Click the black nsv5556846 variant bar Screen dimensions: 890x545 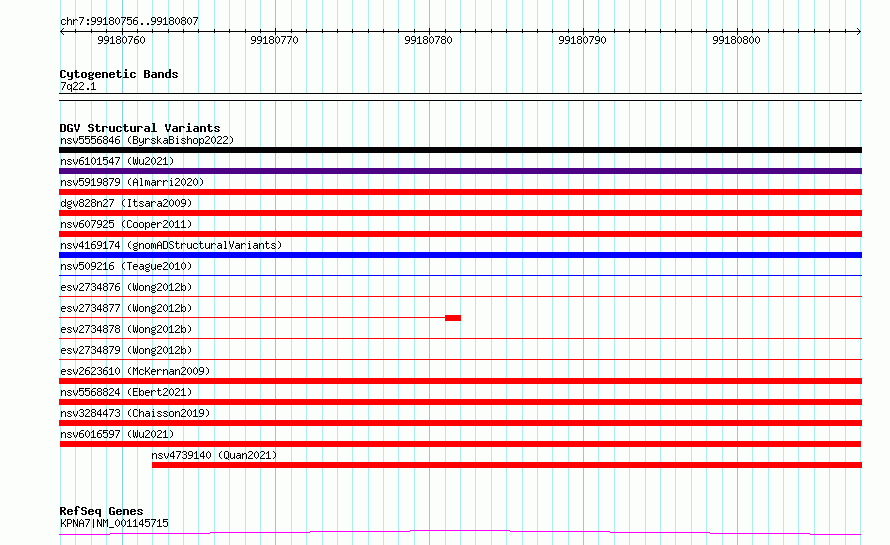(460, 150)
